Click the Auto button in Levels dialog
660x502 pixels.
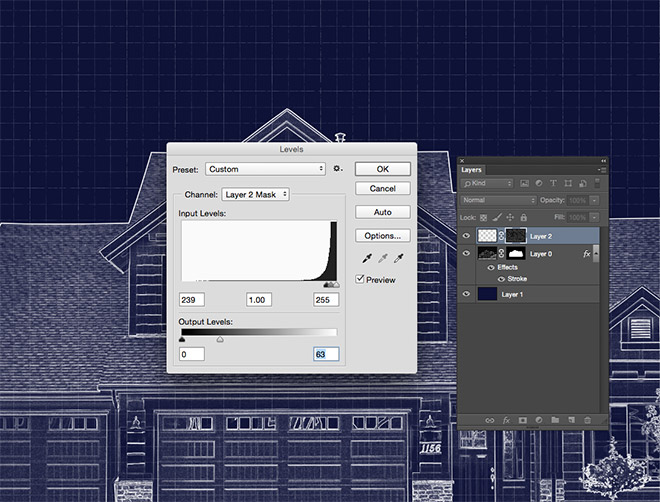tap(382, 212)
